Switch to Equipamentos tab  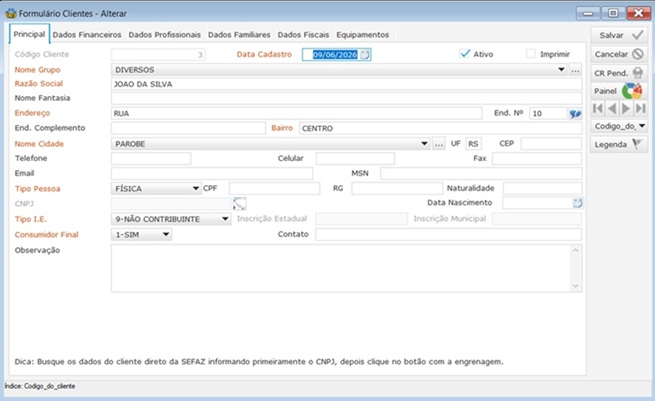click(x=363, y=35)
